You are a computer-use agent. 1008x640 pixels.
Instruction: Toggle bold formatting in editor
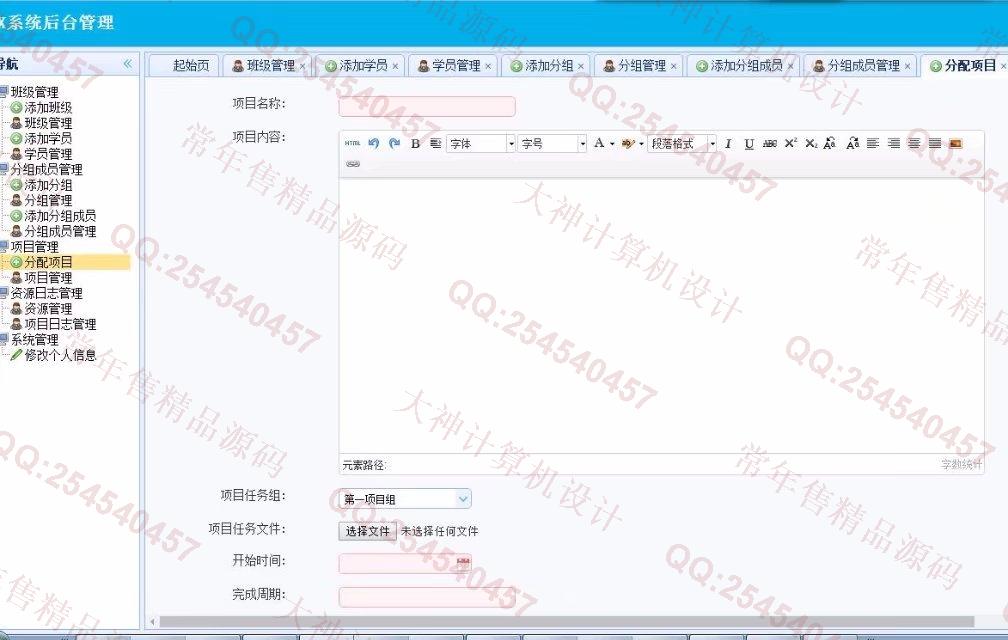[x=415, y=143]
